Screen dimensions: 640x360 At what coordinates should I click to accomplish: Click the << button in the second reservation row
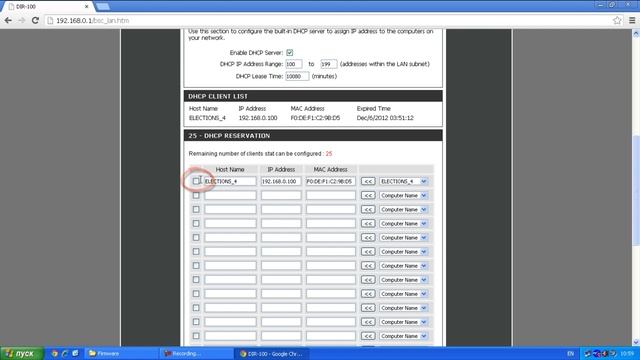(x=368, y=196)
